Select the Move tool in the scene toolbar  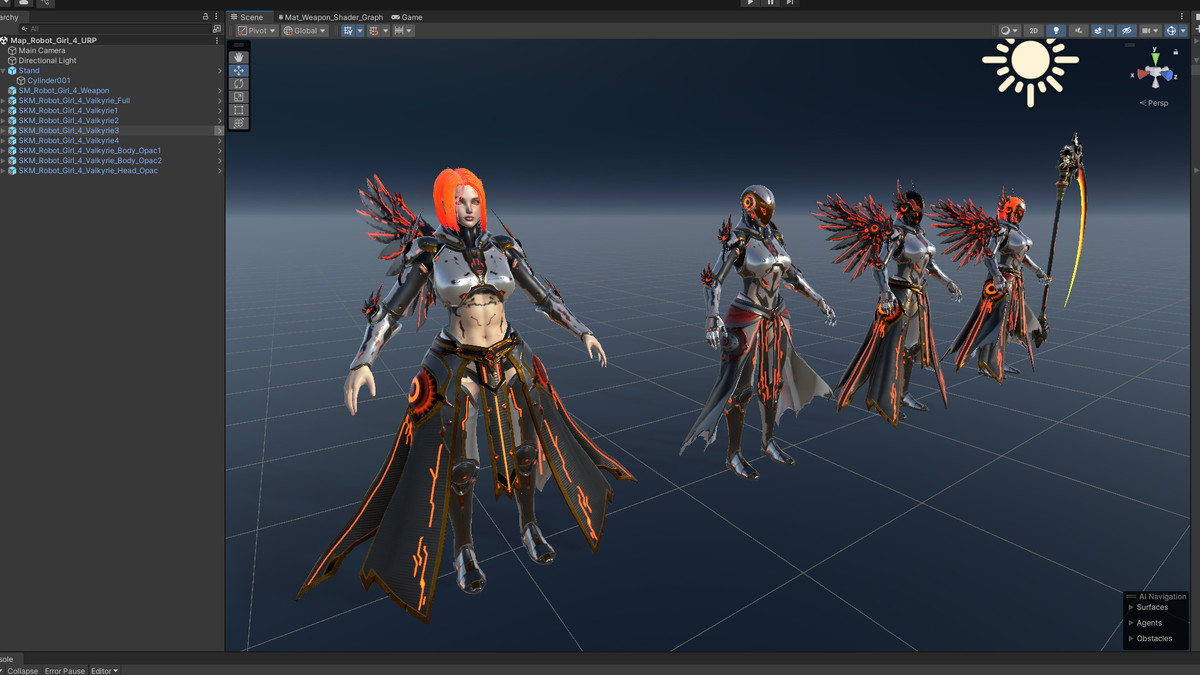[239, 71]
